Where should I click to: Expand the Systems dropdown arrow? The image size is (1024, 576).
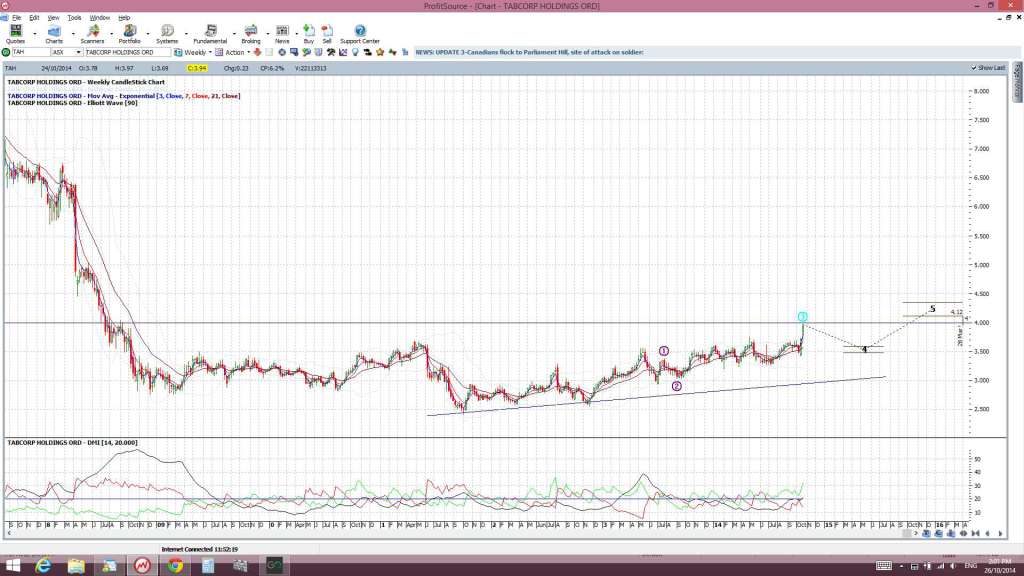(186, 34)
